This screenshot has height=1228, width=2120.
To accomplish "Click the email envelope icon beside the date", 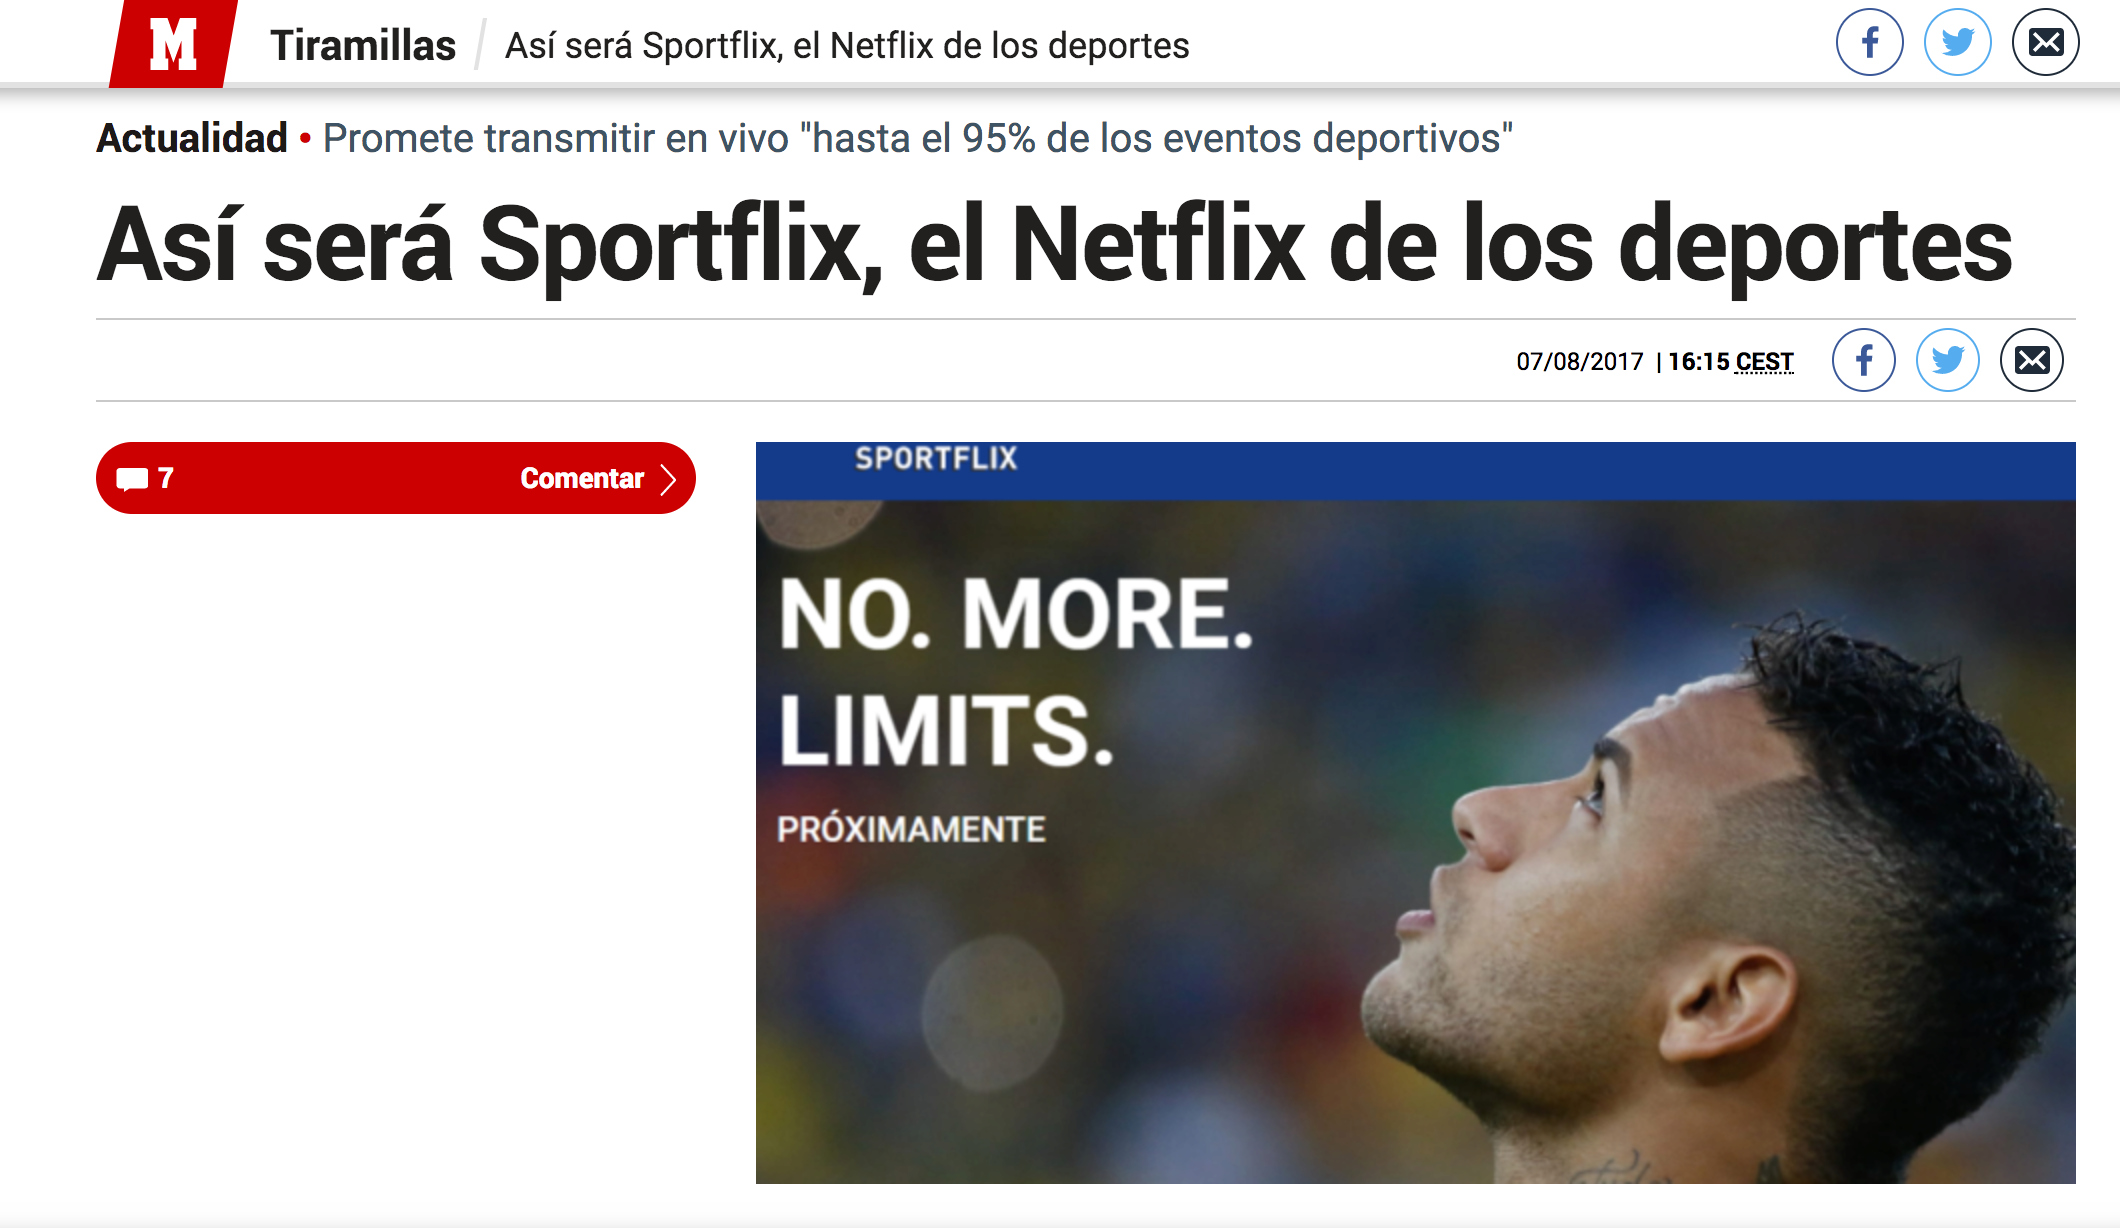I will [2032, 360].
